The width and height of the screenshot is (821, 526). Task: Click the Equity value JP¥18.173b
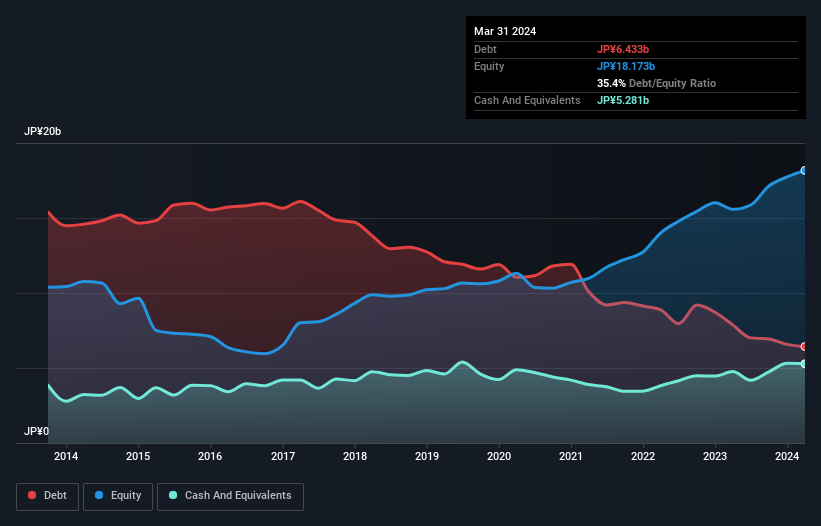tap(626, 66)
